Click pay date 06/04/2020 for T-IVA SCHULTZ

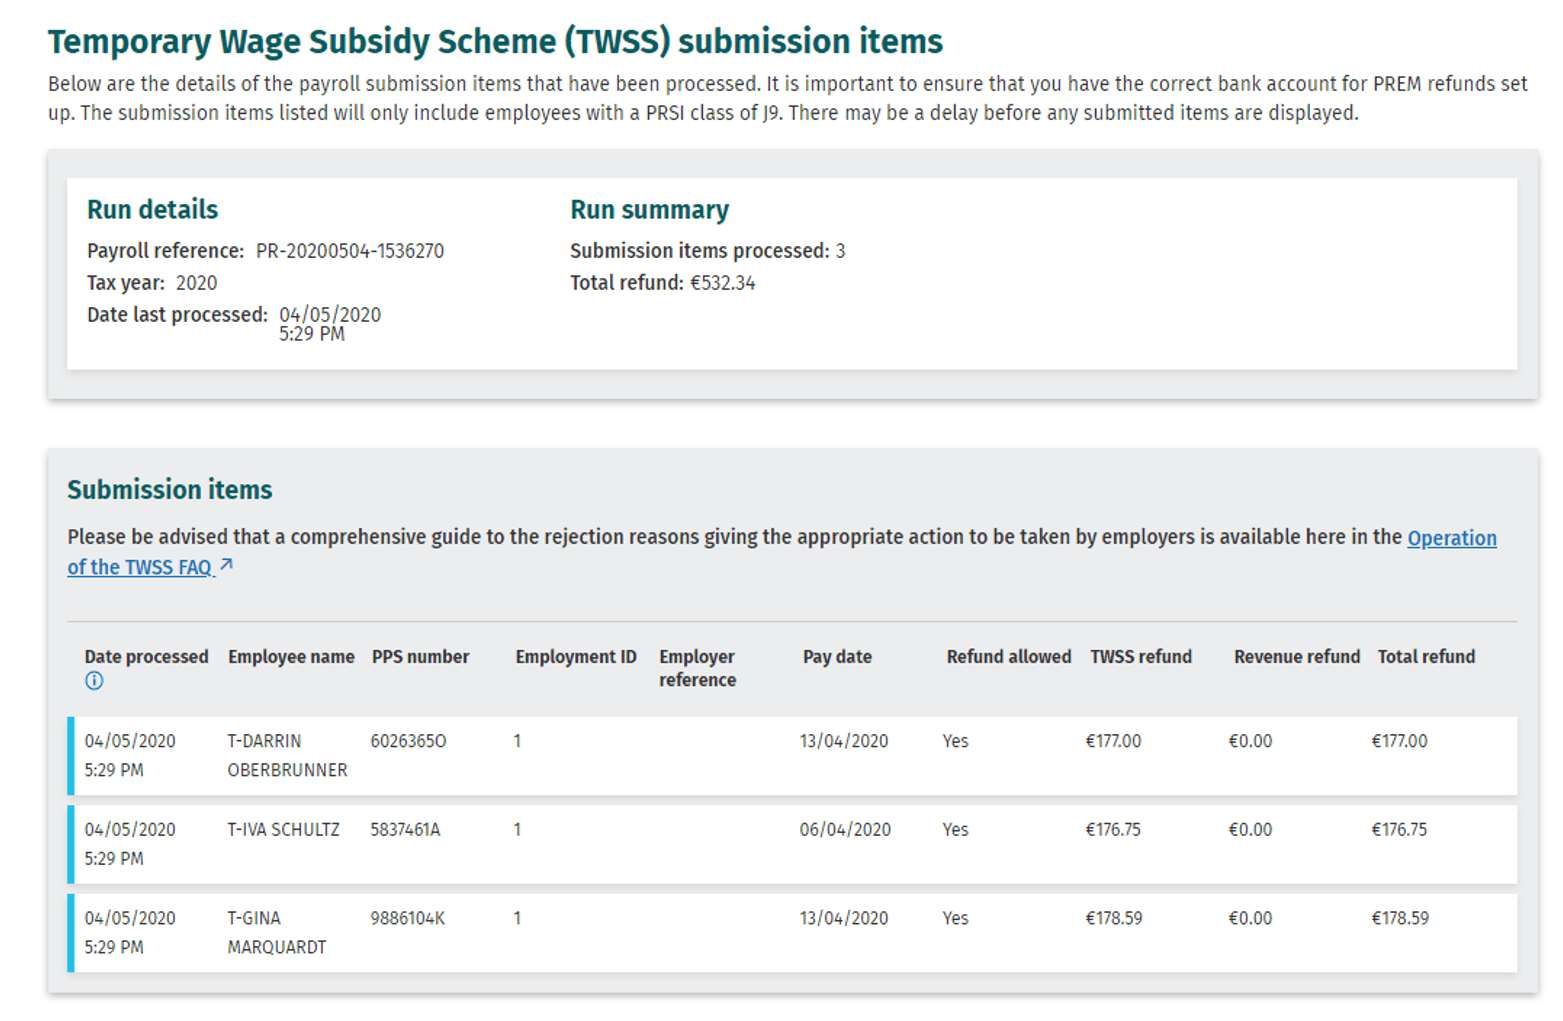844,829
